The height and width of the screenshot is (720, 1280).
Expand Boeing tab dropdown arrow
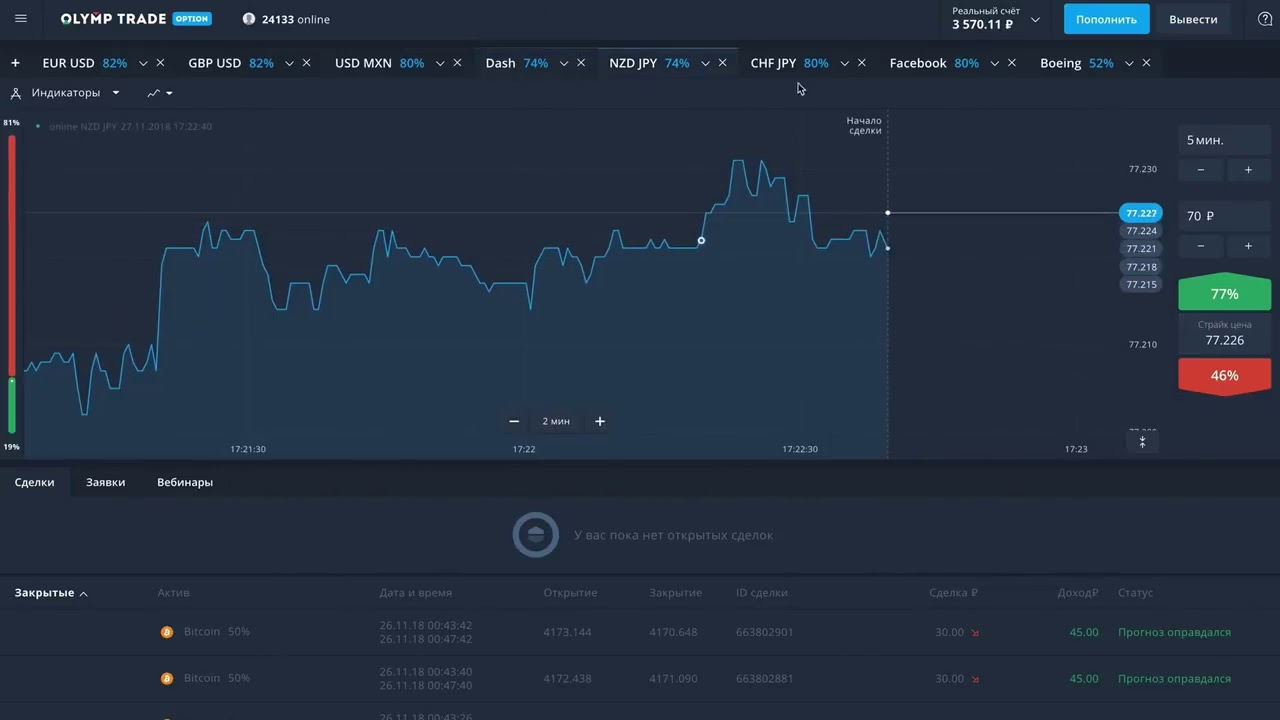click(1129, 63)
